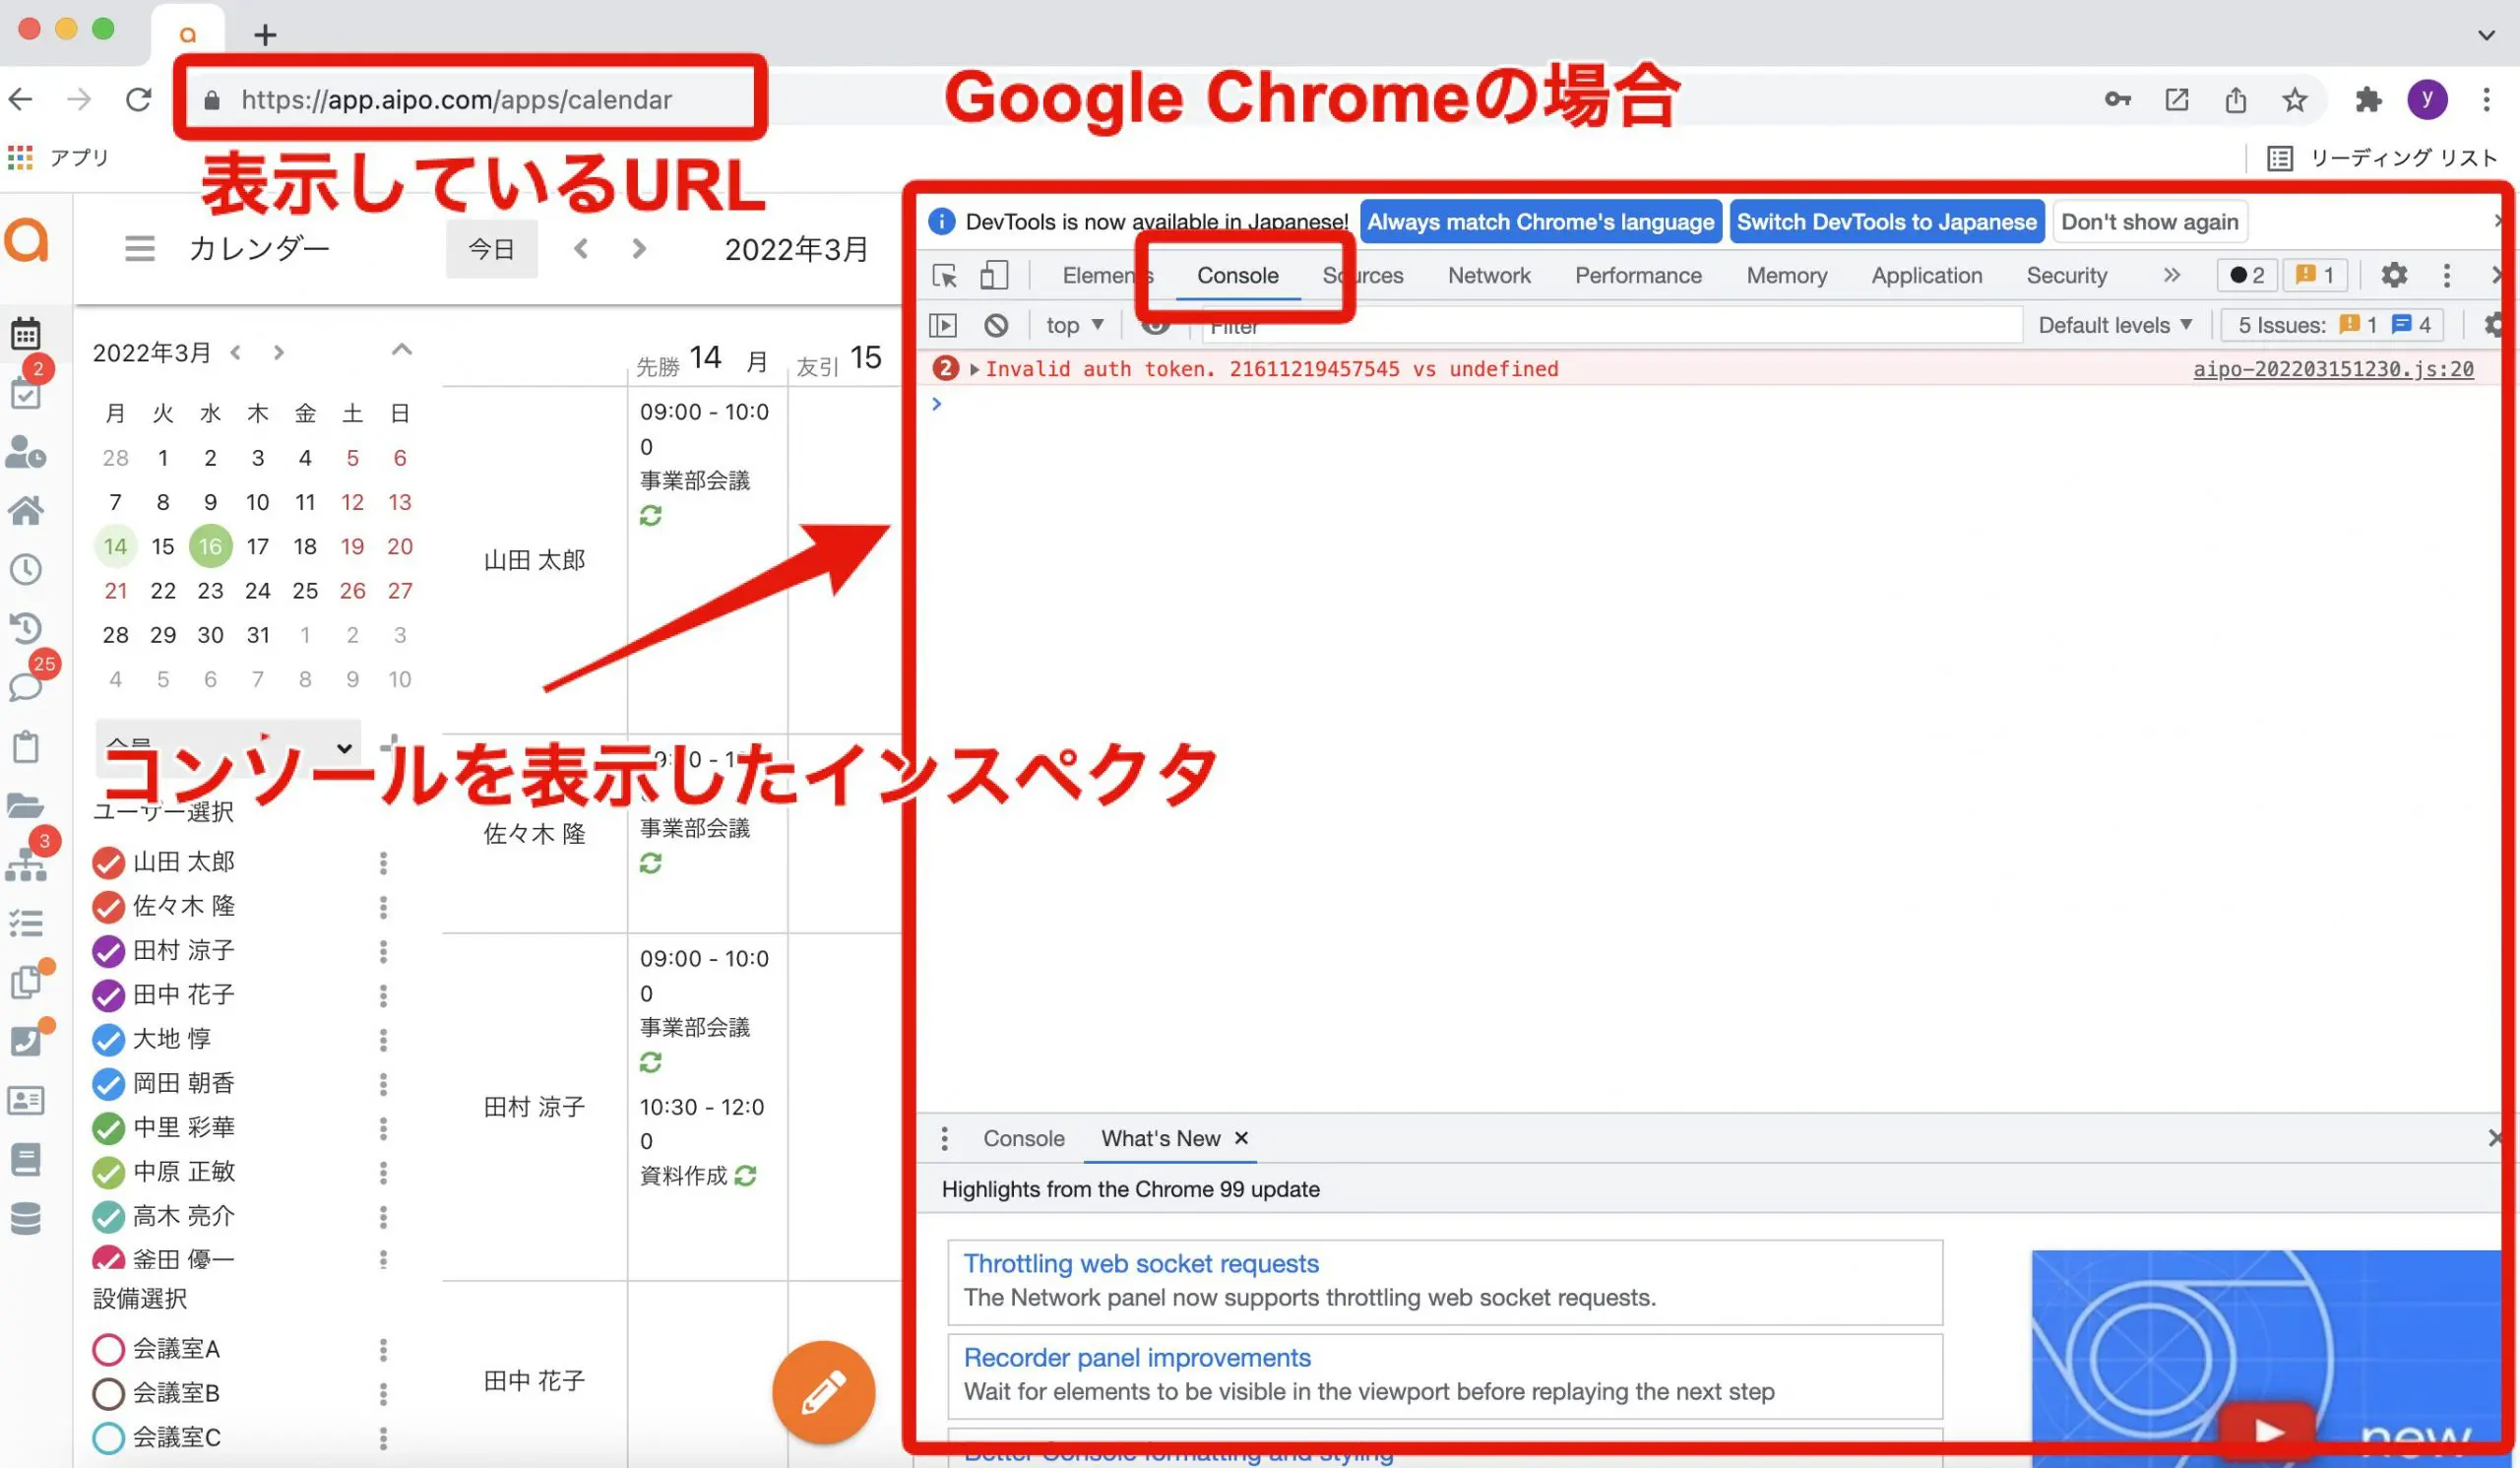Close the What's New drawer tab
The width and height of the screenshot is (2520, 1468).
click(x=1241, y=1138)
